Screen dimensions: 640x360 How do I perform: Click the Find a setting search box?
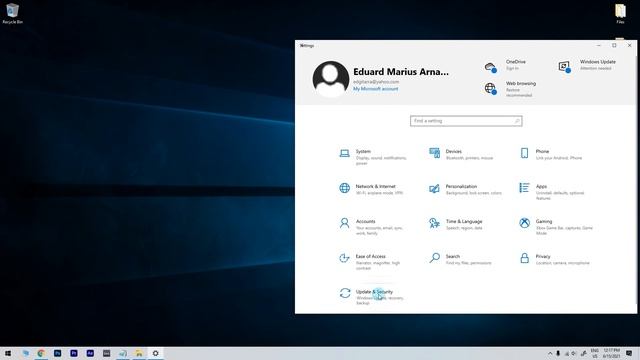(x=466, y=121)
